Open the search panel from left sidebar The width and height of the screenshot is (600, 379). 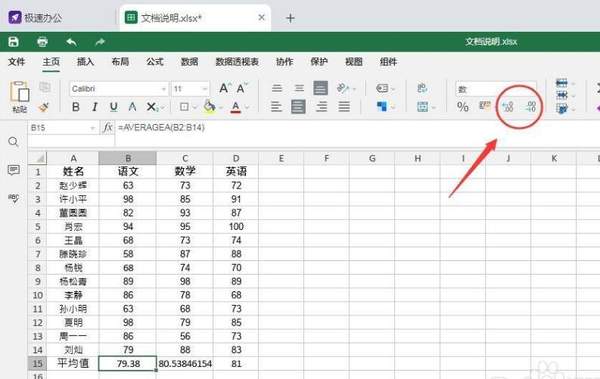[13, 142]
